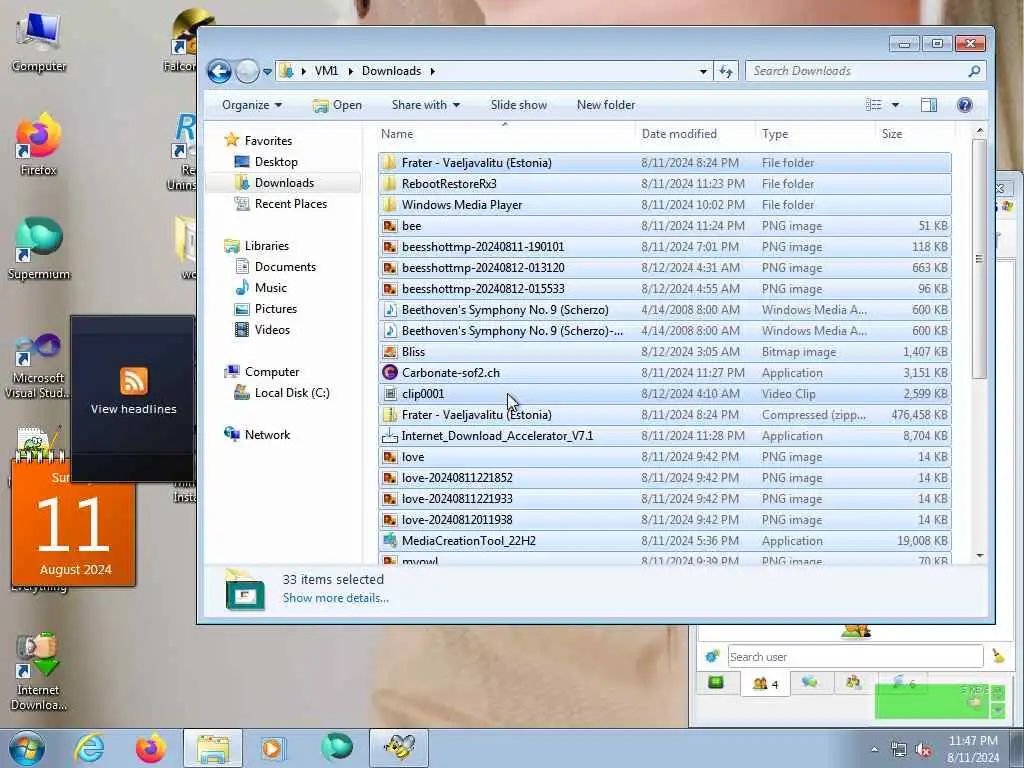Click View headlines on the feed gadget
1024x768 pixels.
point(133,409)
